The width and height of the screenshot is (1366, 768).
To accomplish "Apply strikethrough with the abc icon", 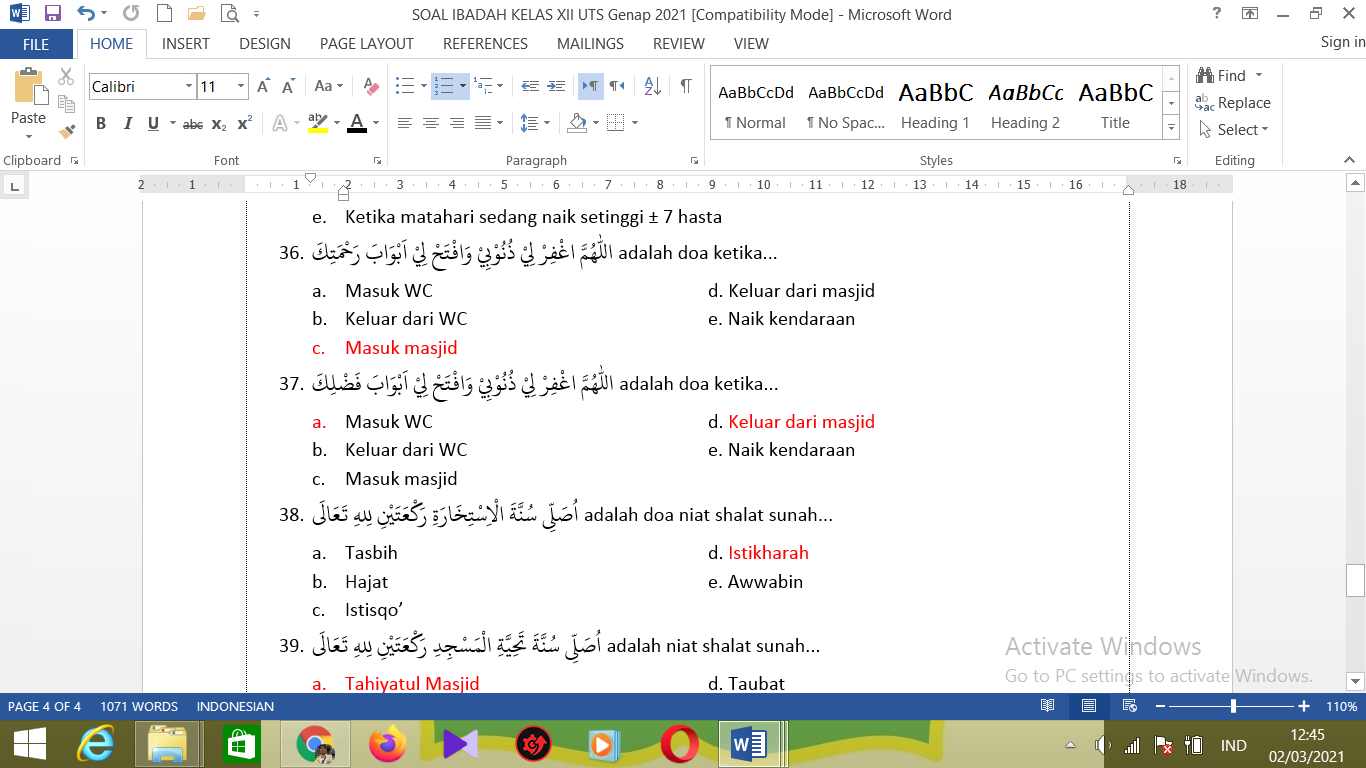I will [193, 124].
